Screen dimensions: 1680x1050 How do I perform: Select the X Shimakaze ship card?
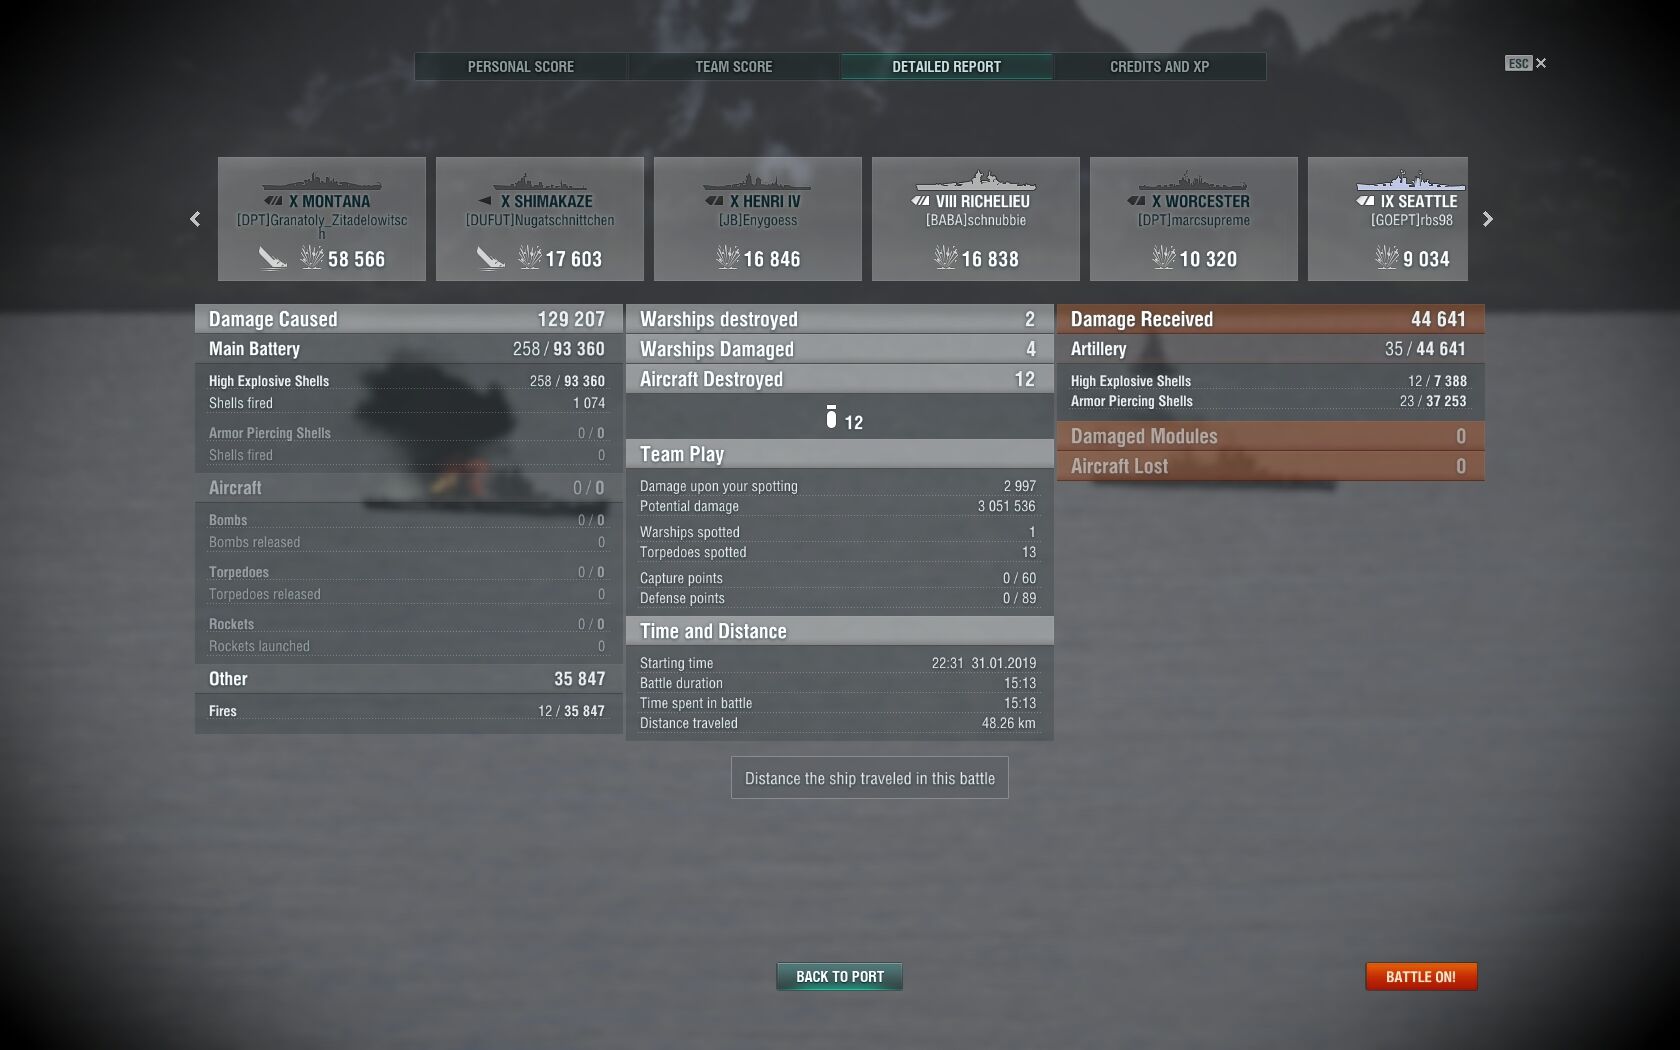point(540,219)
